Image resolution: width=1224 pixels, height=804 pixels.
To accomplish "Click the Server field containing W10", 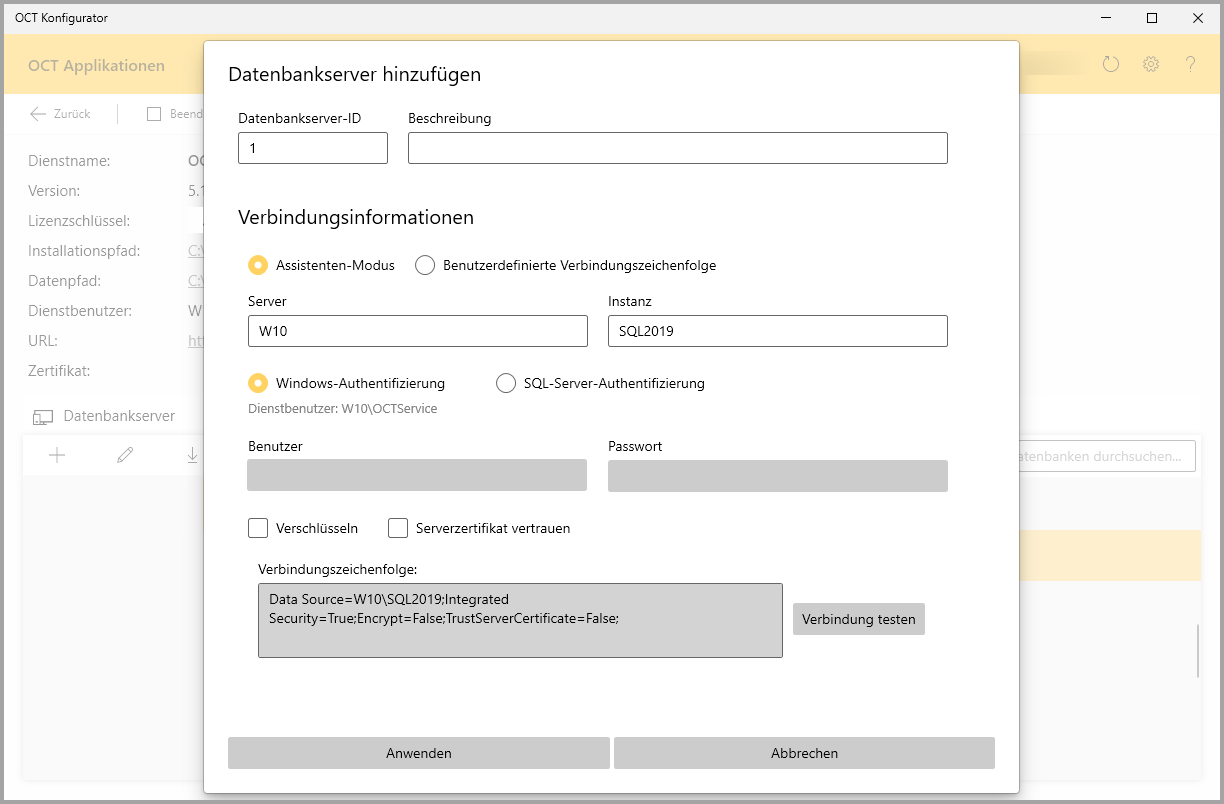I will click(x=417, y=331).
